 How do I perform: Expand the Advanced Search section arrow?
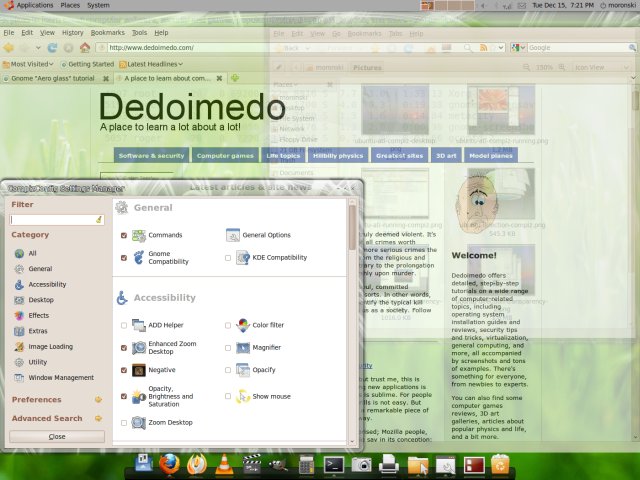tap(98, 418)
